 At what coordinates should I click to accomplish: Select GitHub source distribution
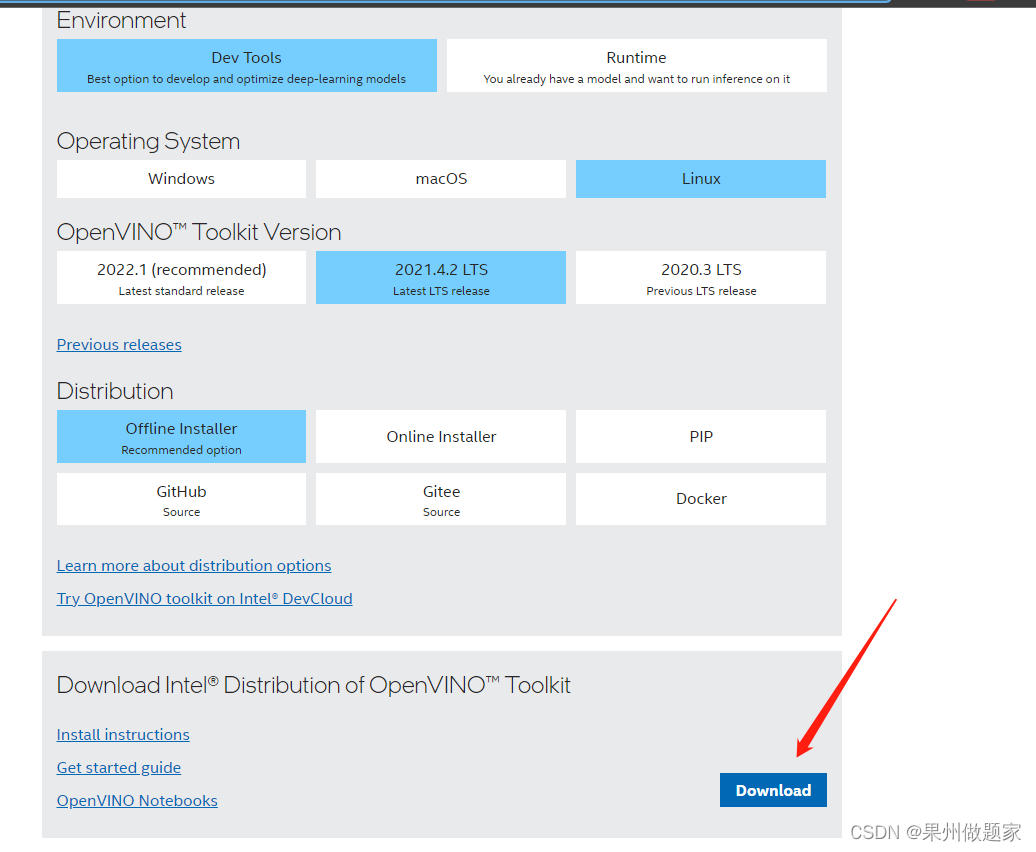pyautogui.click(x=180, y=498)
